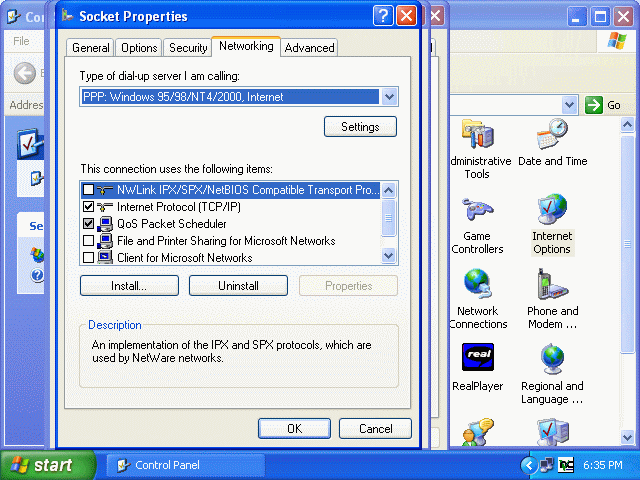Open Regional and Language icon
This screenshot has height=480, width=640.
click(x=552, y=358)
